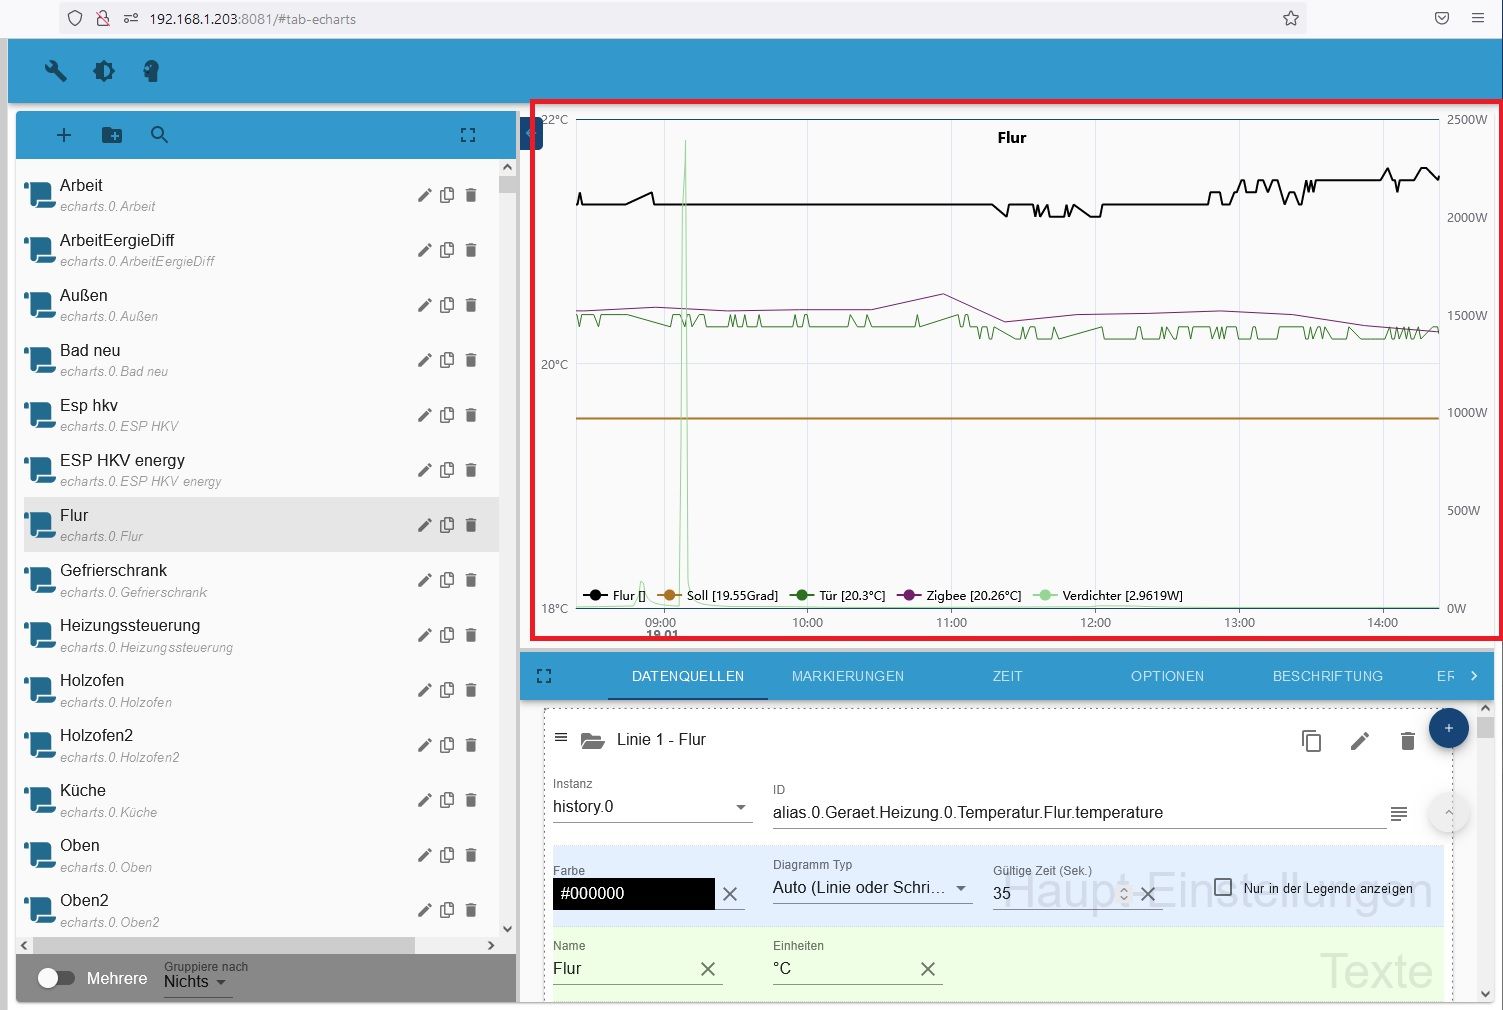The width and height of the screenshot is (1503, 1010).
Task: Edit Linie 1 - Flur line settings
Action: click(x=1359, y=741)
